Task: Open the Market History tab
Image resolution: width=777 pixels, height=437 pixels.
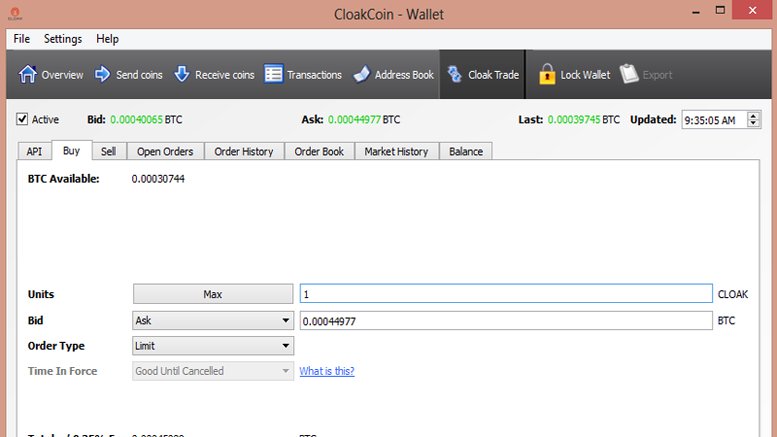Action: (396, 152)
